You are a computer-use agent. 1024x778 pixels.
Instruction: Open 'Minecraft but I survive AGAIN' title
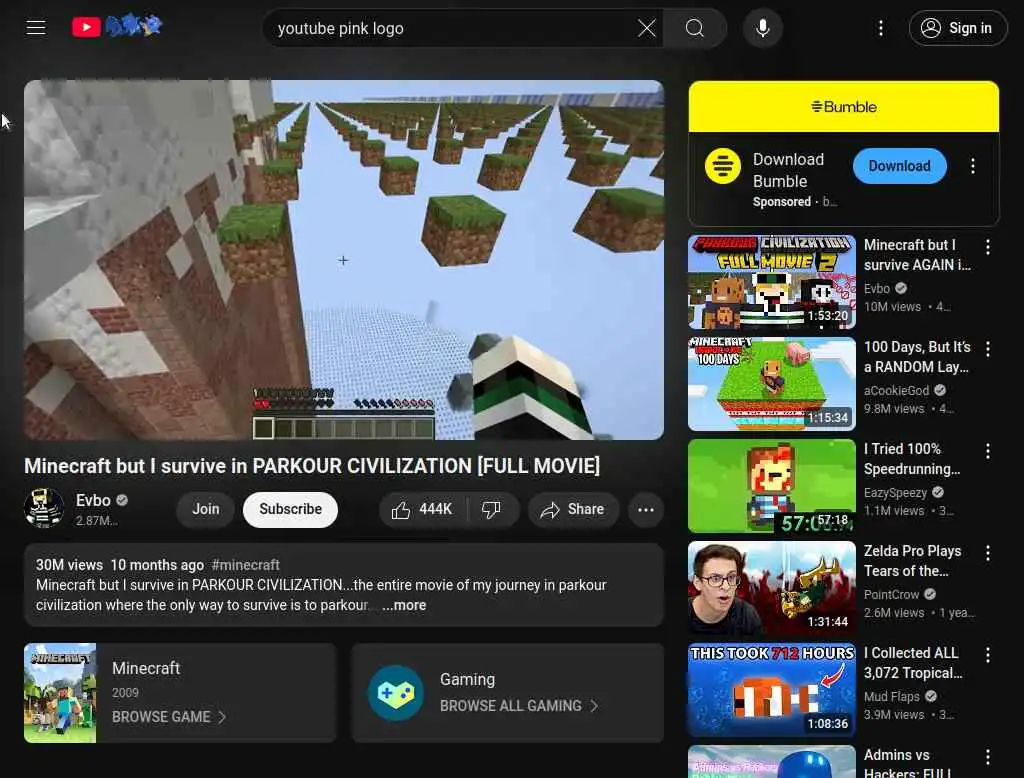tap(916, 255)
